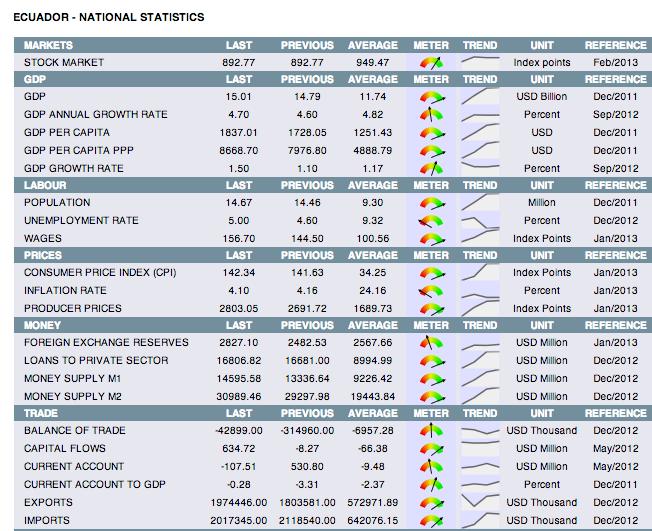Click Balance of Trade previous value -314960.00
652x531 pixels.
(307, 430)
